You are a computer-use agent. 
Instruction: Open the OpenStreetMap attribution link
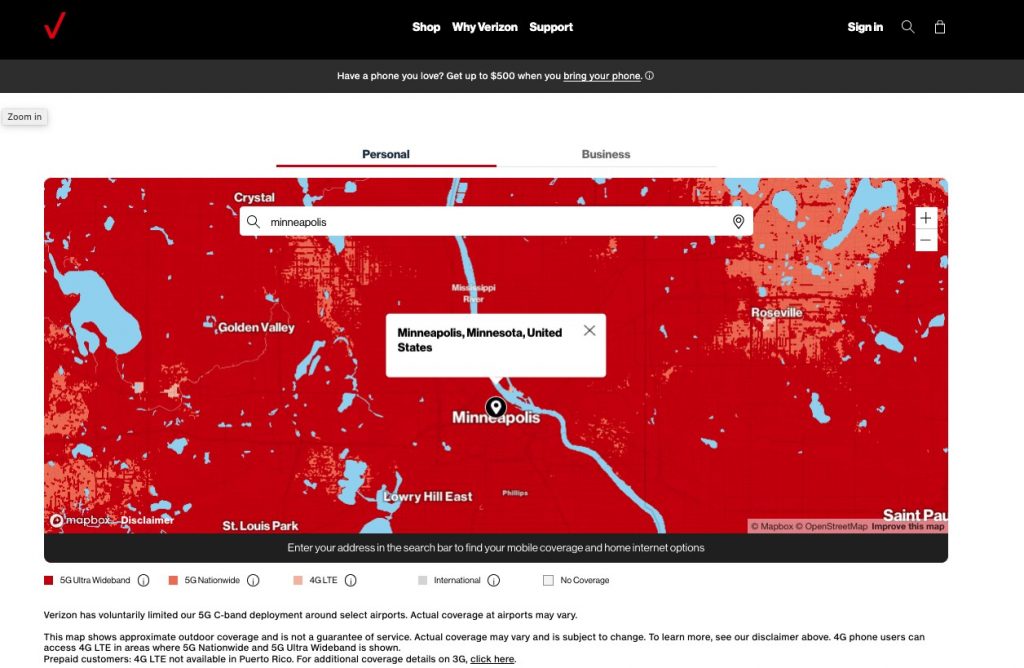(831, 526)
